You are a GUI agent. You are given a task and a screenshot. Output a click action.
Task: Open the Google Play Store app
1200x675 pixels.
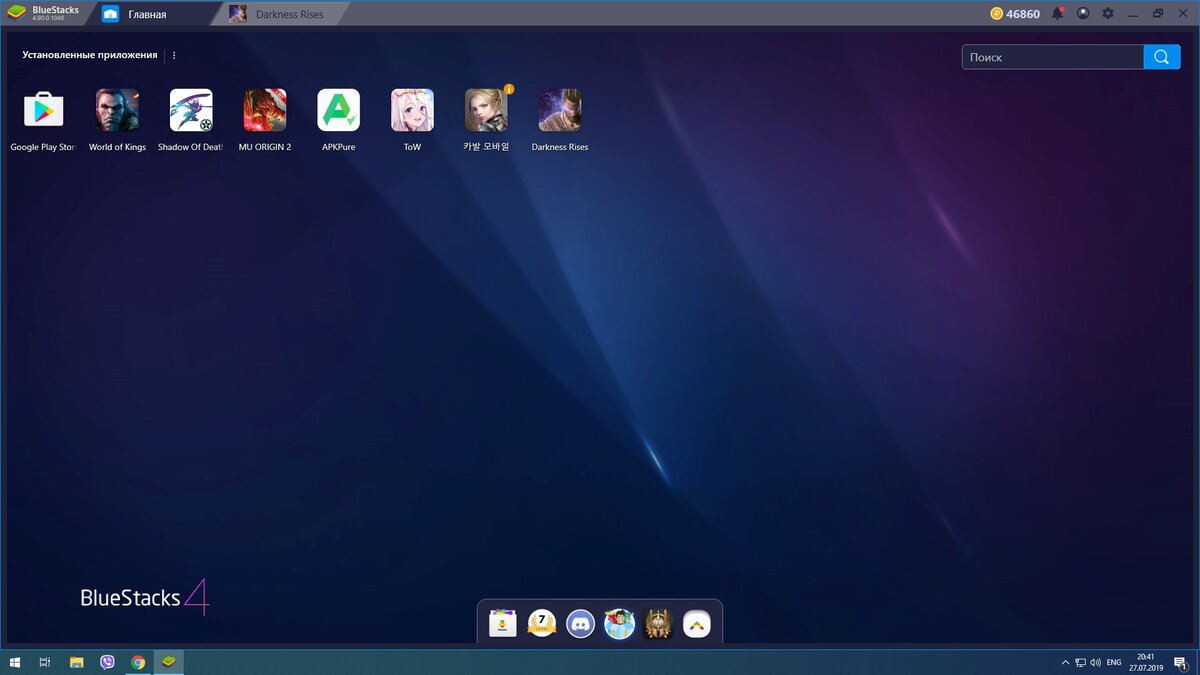(43, 110)
